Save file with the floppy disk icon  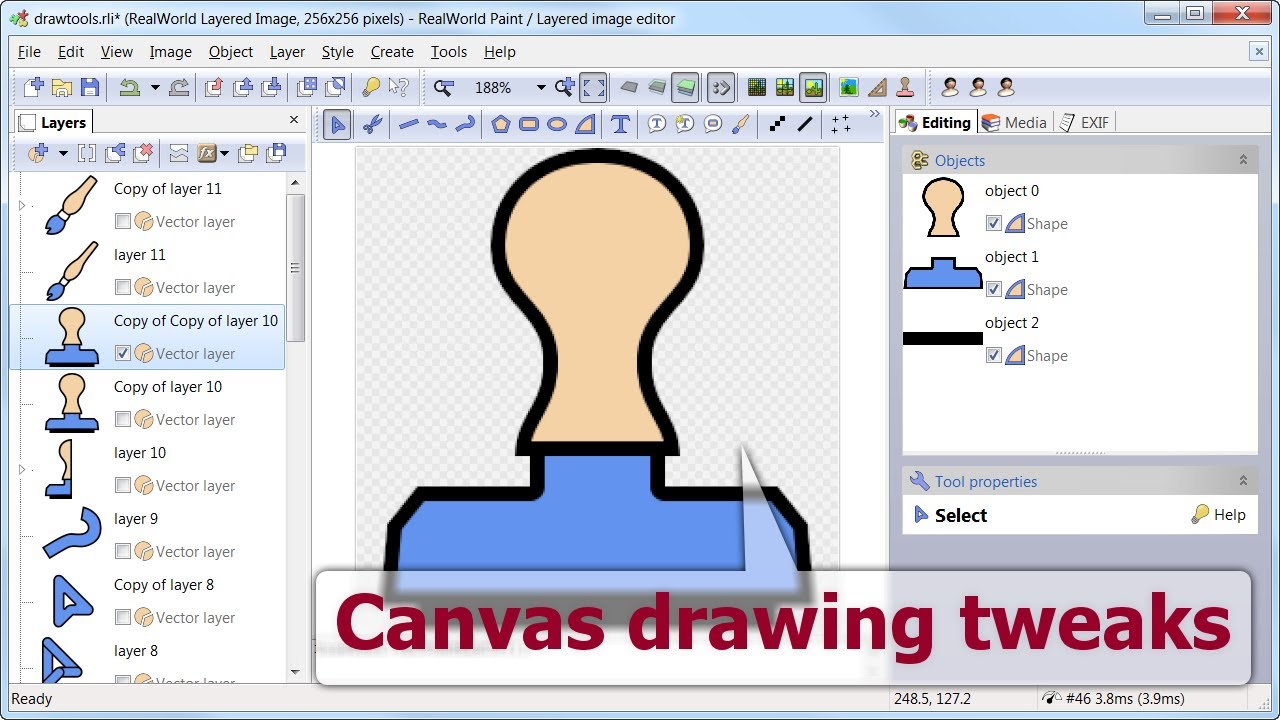click(x=90, y=87)
